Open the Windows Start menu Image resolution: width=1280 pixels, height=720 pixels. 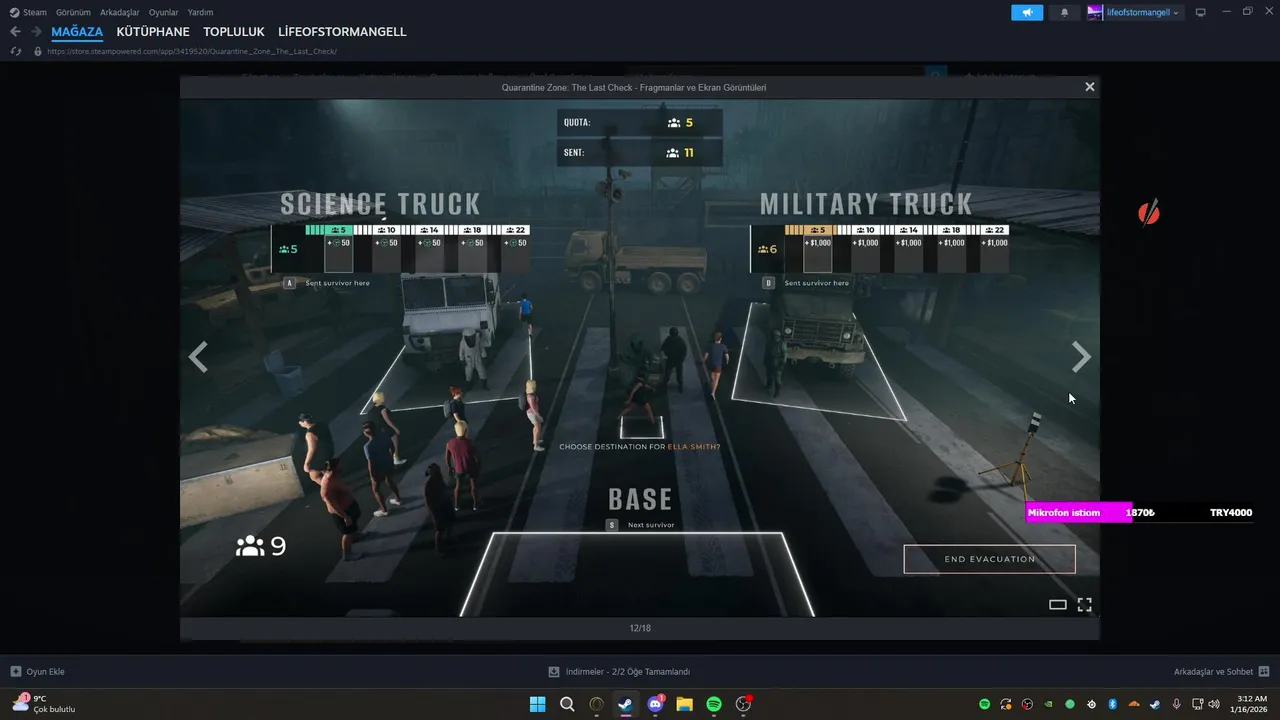point(537,704)
